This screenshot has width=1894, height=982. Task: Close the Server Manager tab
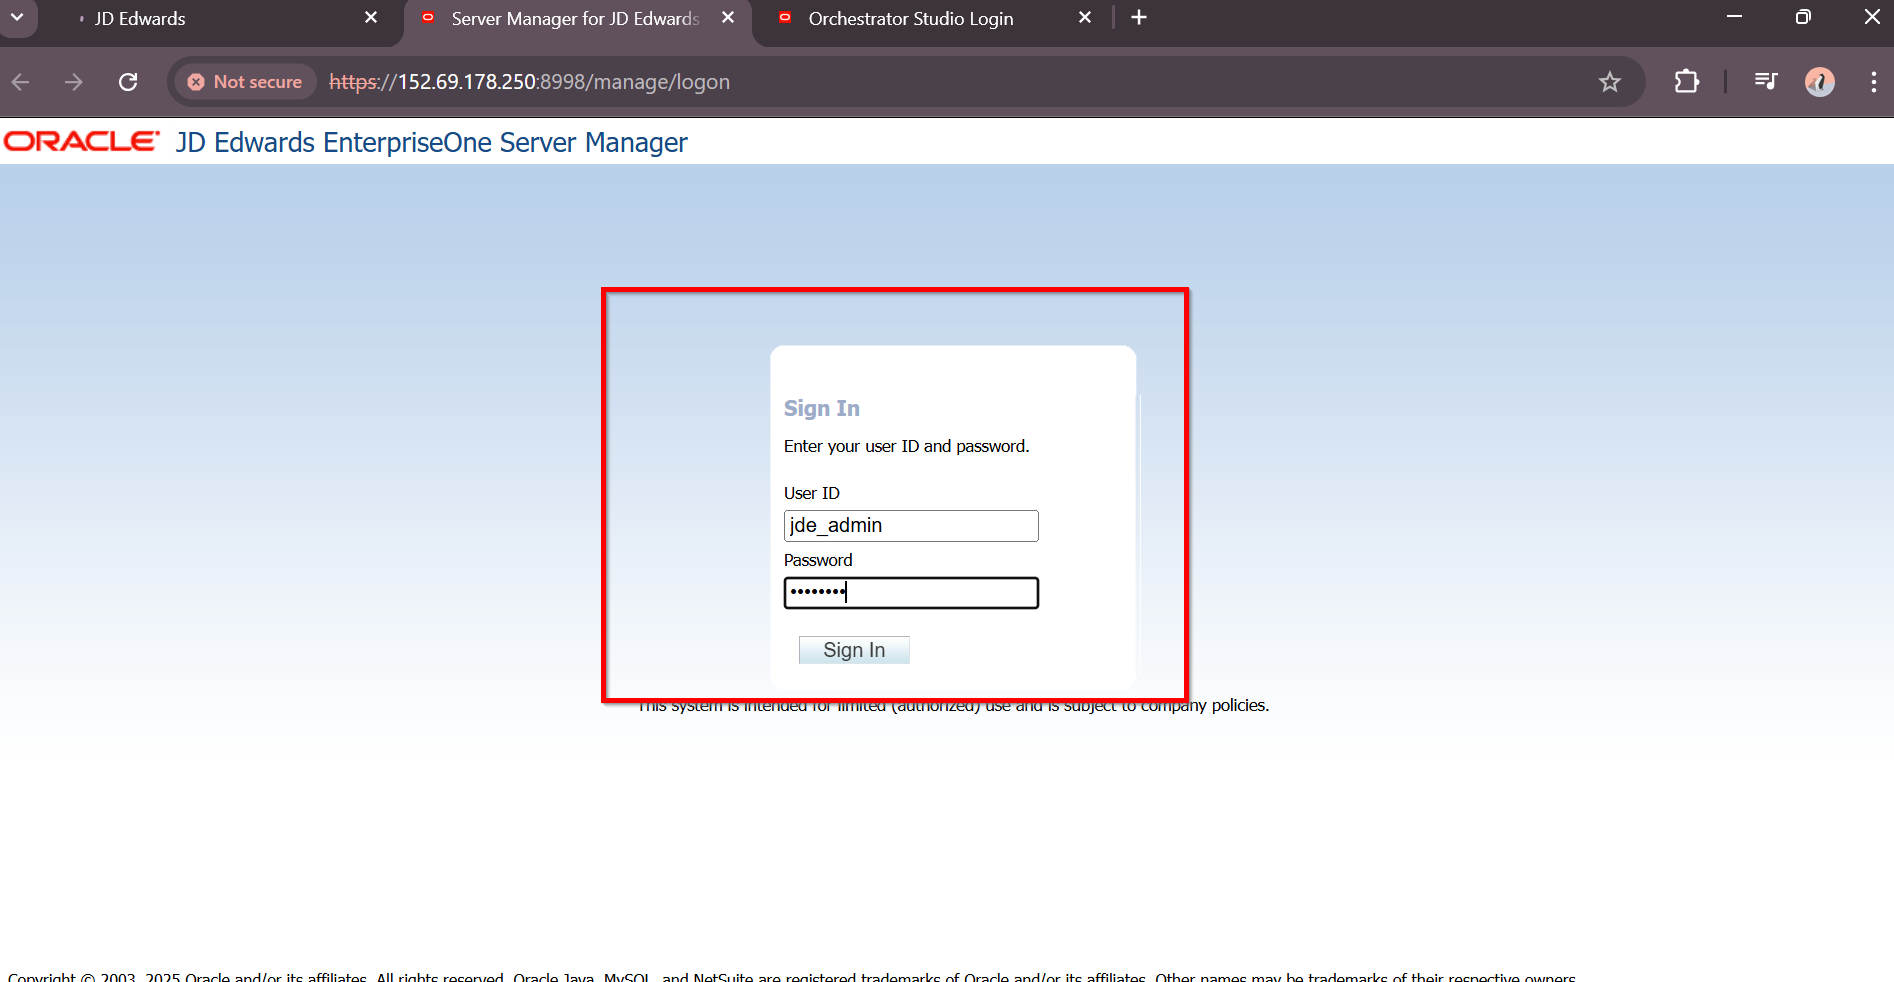[728, 18]
